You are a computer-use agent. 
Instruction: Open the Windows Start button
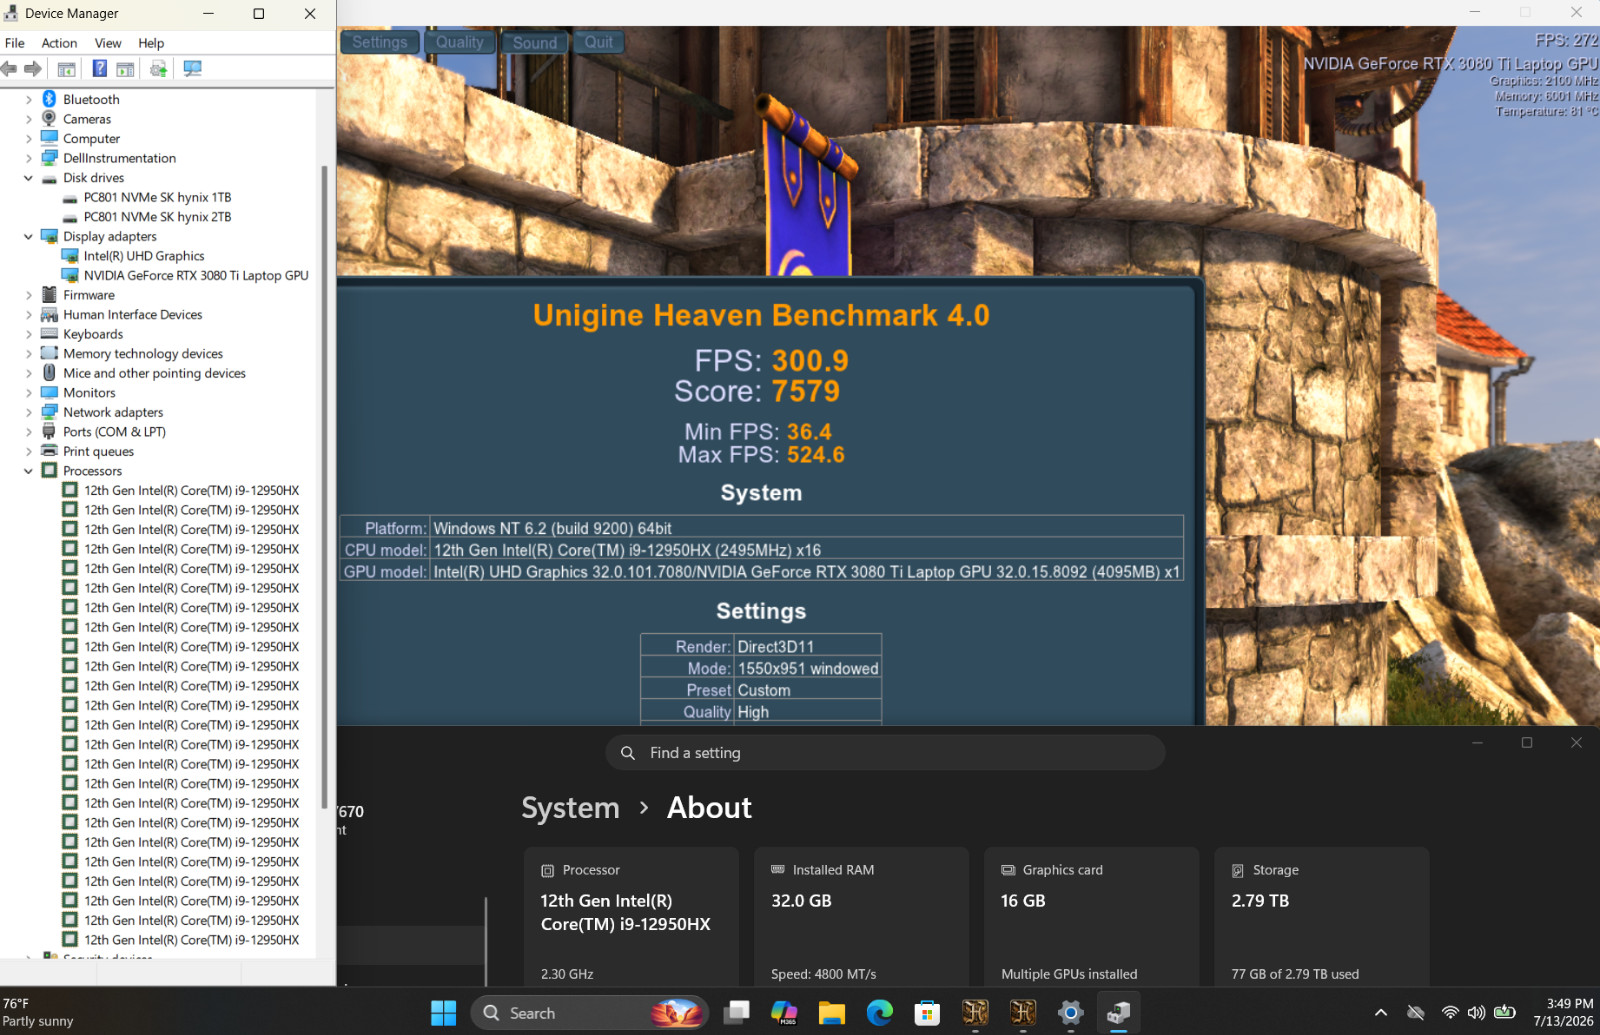point(443,1013)
